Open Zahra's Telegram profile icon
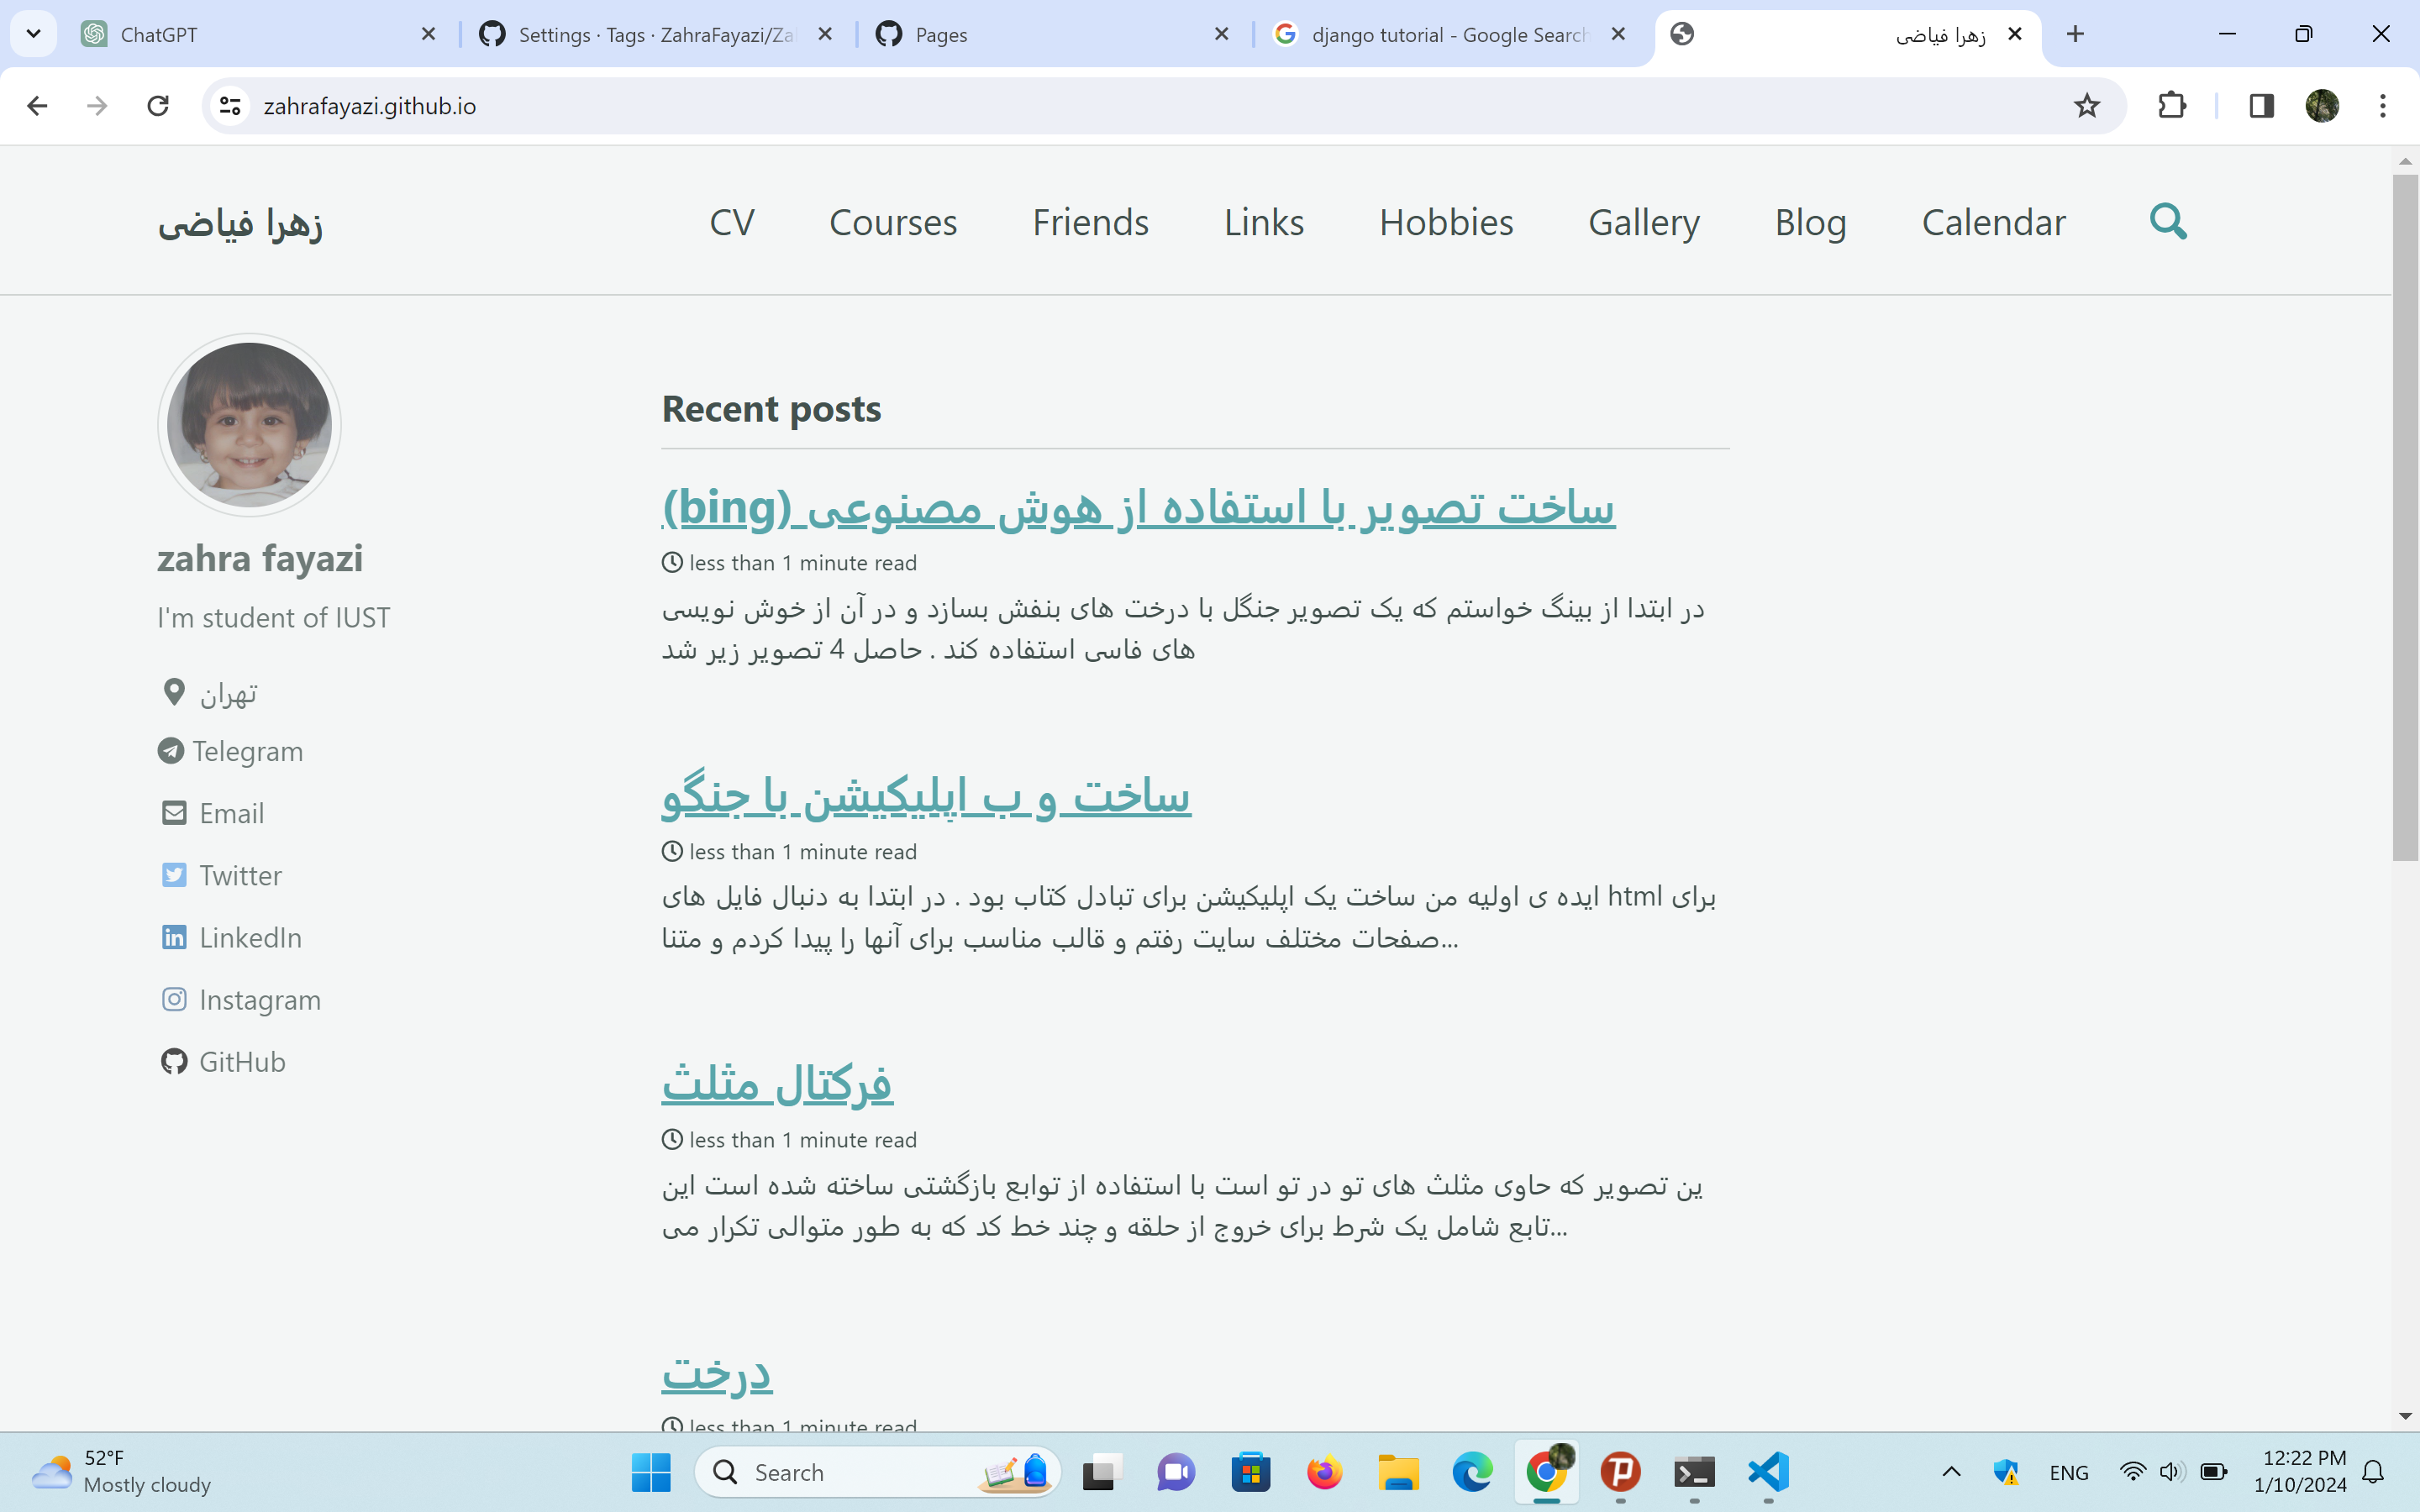This screenshot has height=1512, width=2420. (174, 751)
